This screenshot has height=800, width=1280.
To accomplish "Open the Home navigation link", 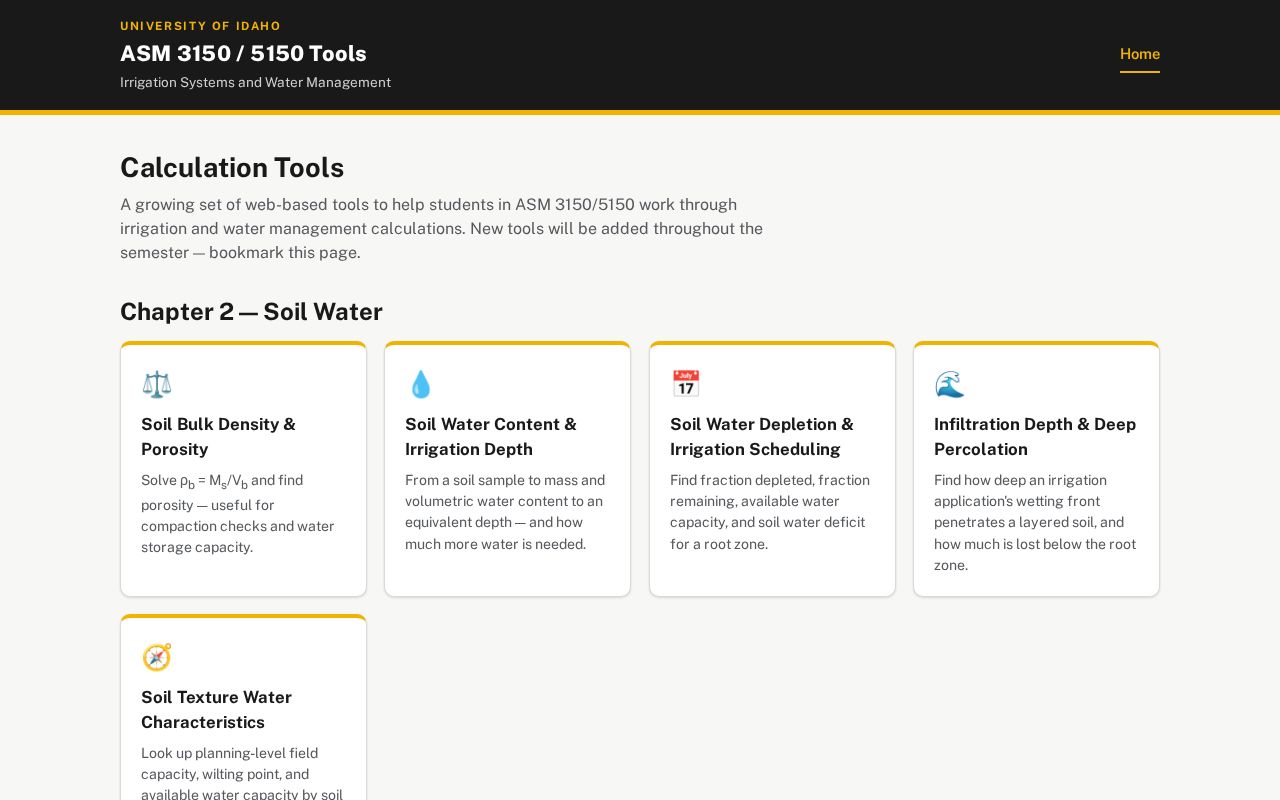I will pos(1140,54).
